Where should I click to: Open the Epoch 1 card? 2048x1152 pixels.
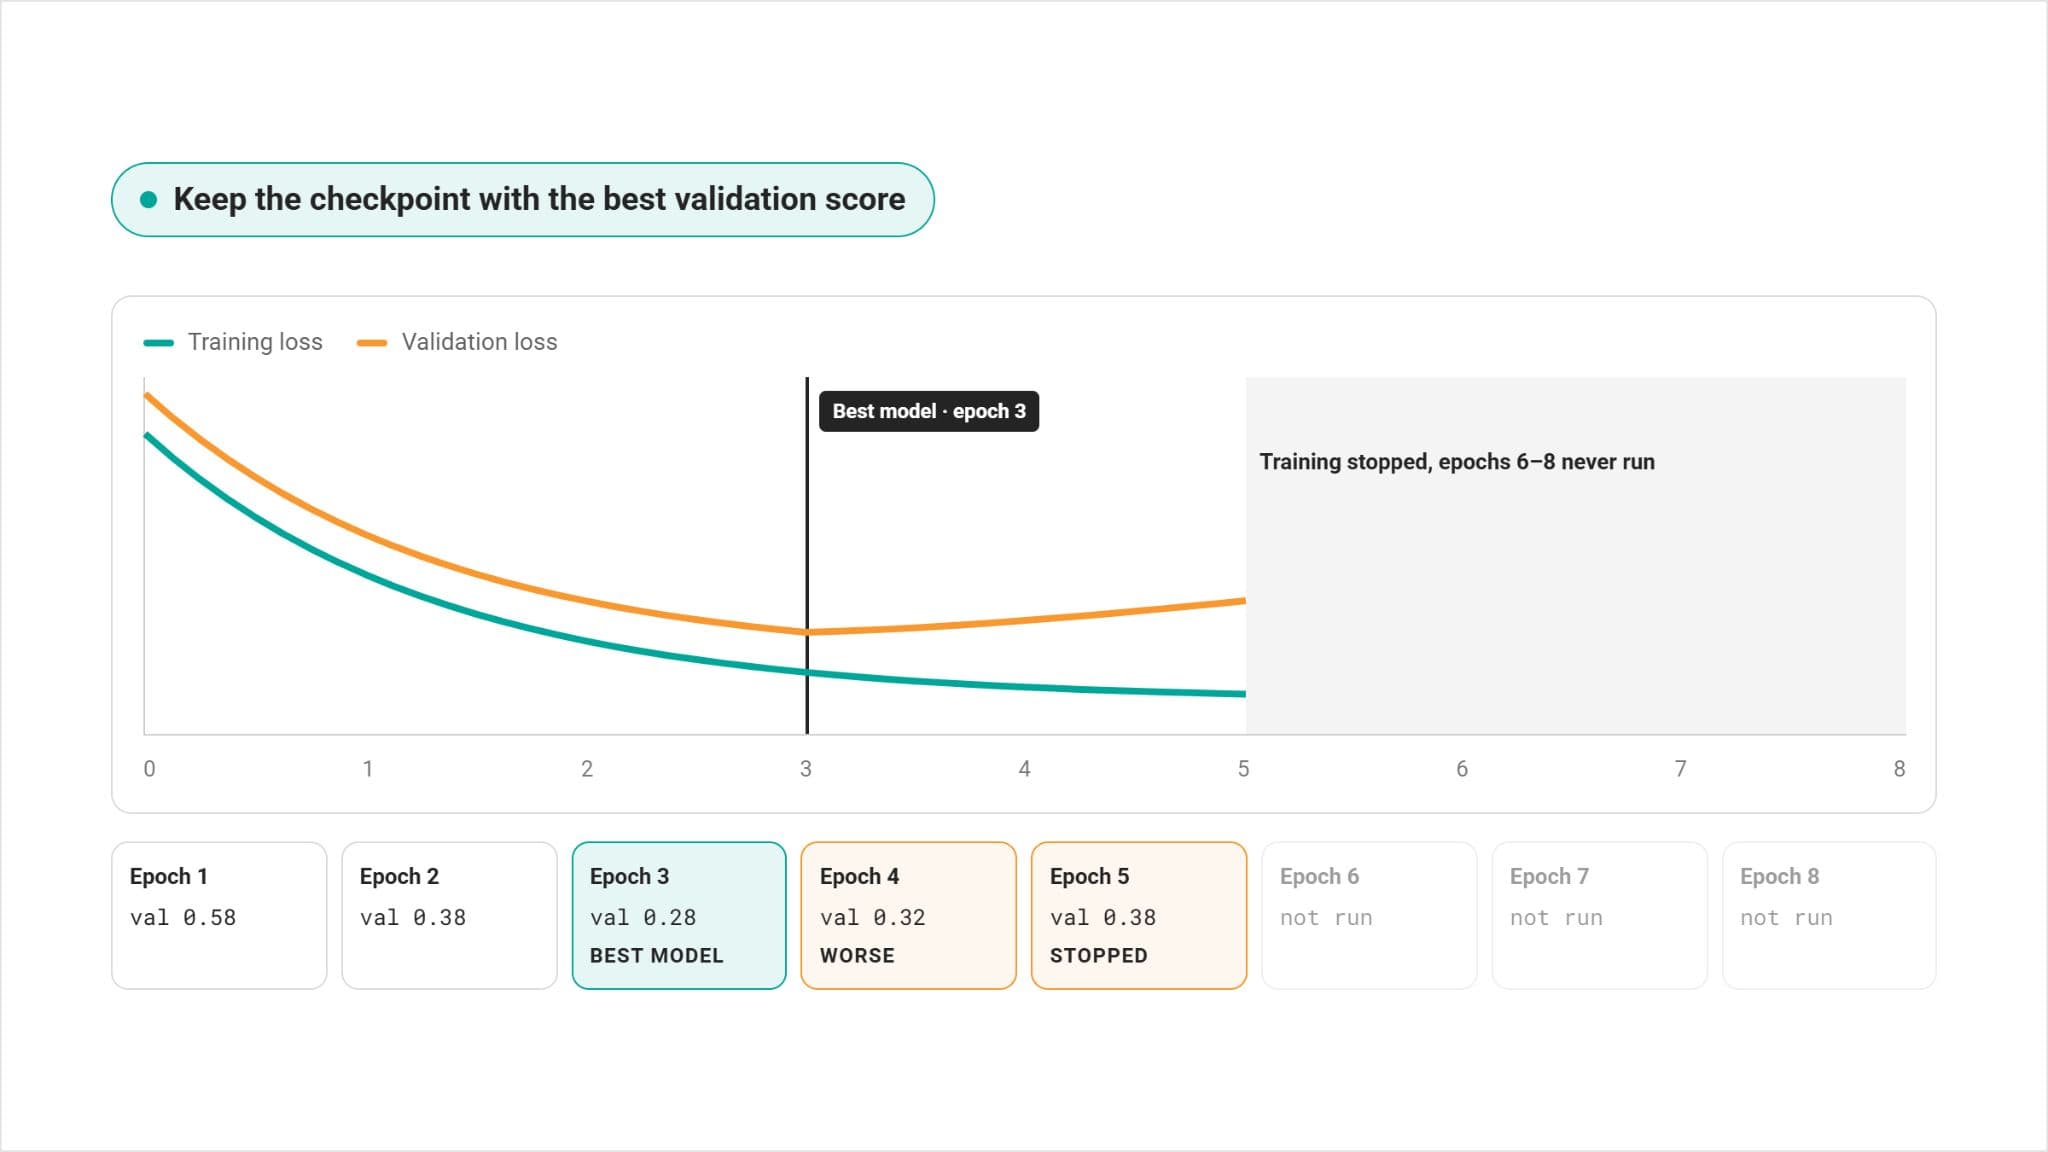pos(219,916)
